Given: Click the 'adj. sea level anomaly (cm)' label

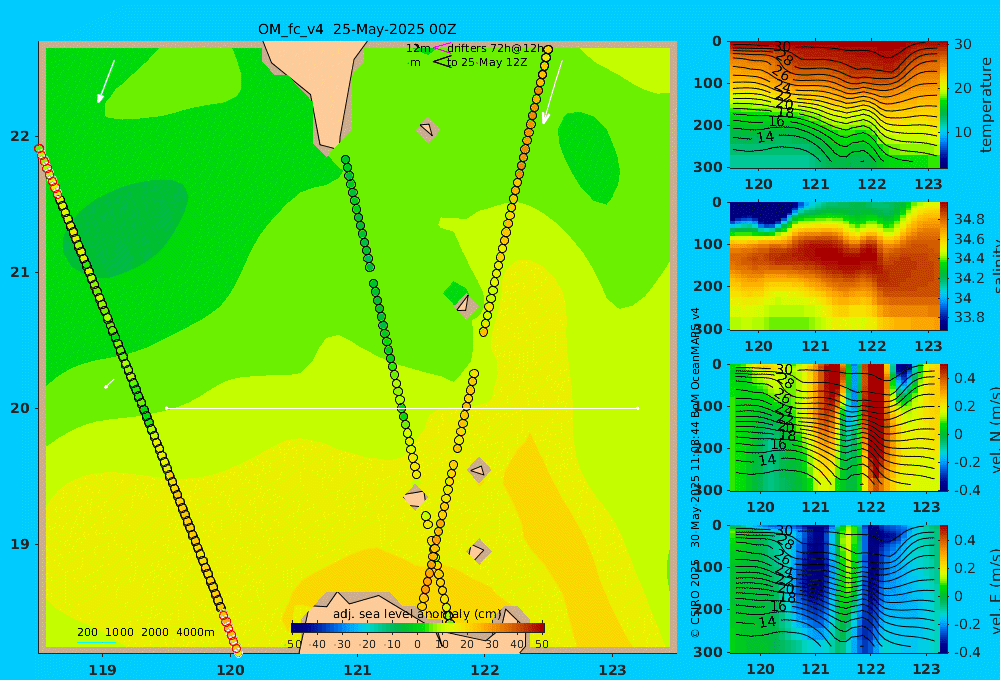Looking at the screenshot, I should point(417,614).
